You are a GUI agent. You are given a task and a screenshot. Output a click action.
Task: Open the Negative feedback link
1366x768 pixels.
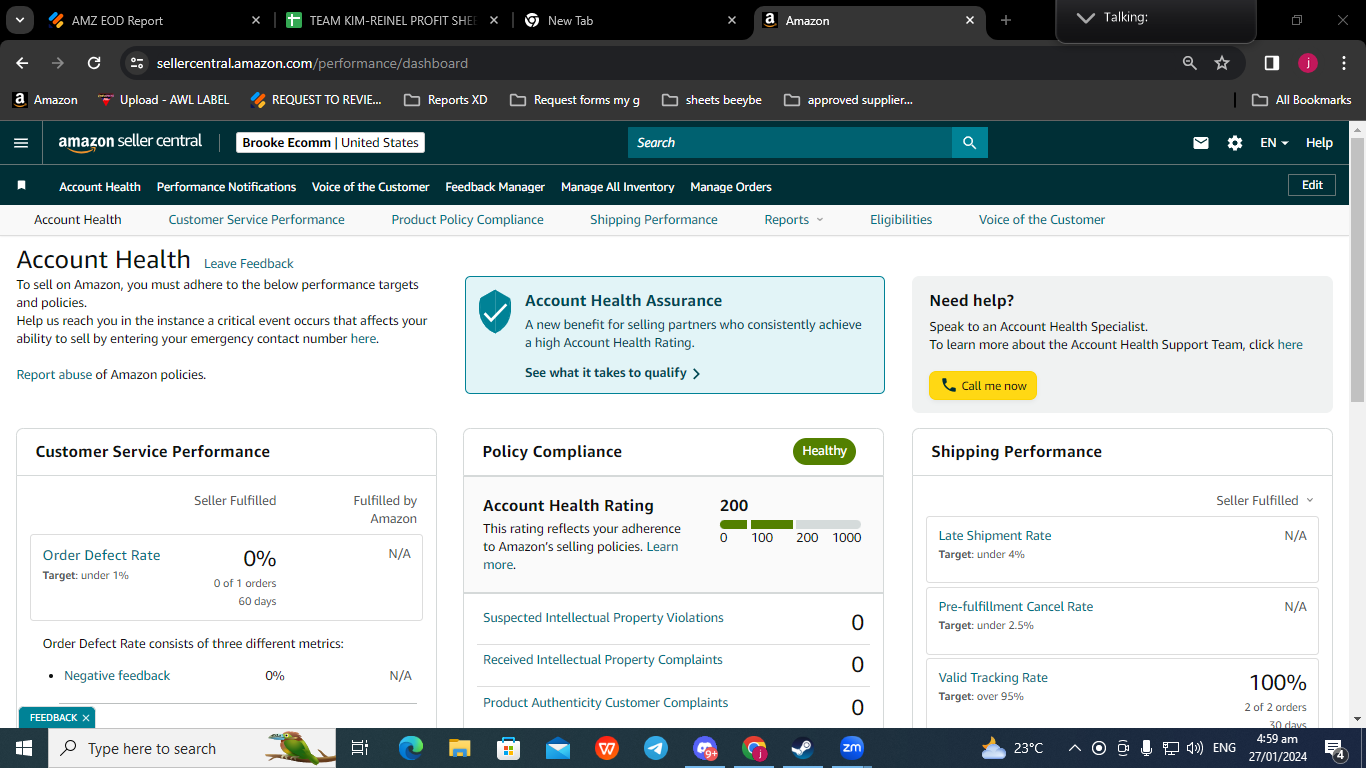pyautogui.click(x=117, y=676)
